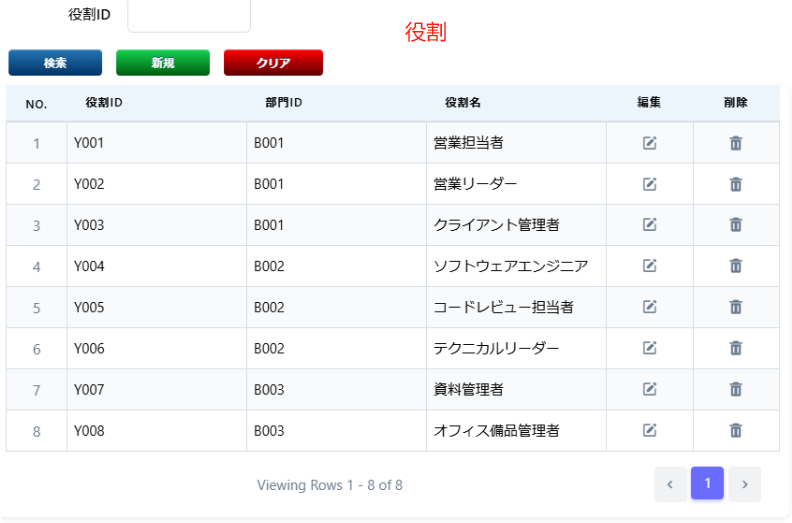This screenshot has width=792, height=523.
Task: Go to the next page arrow
Action: pos(745,484)
